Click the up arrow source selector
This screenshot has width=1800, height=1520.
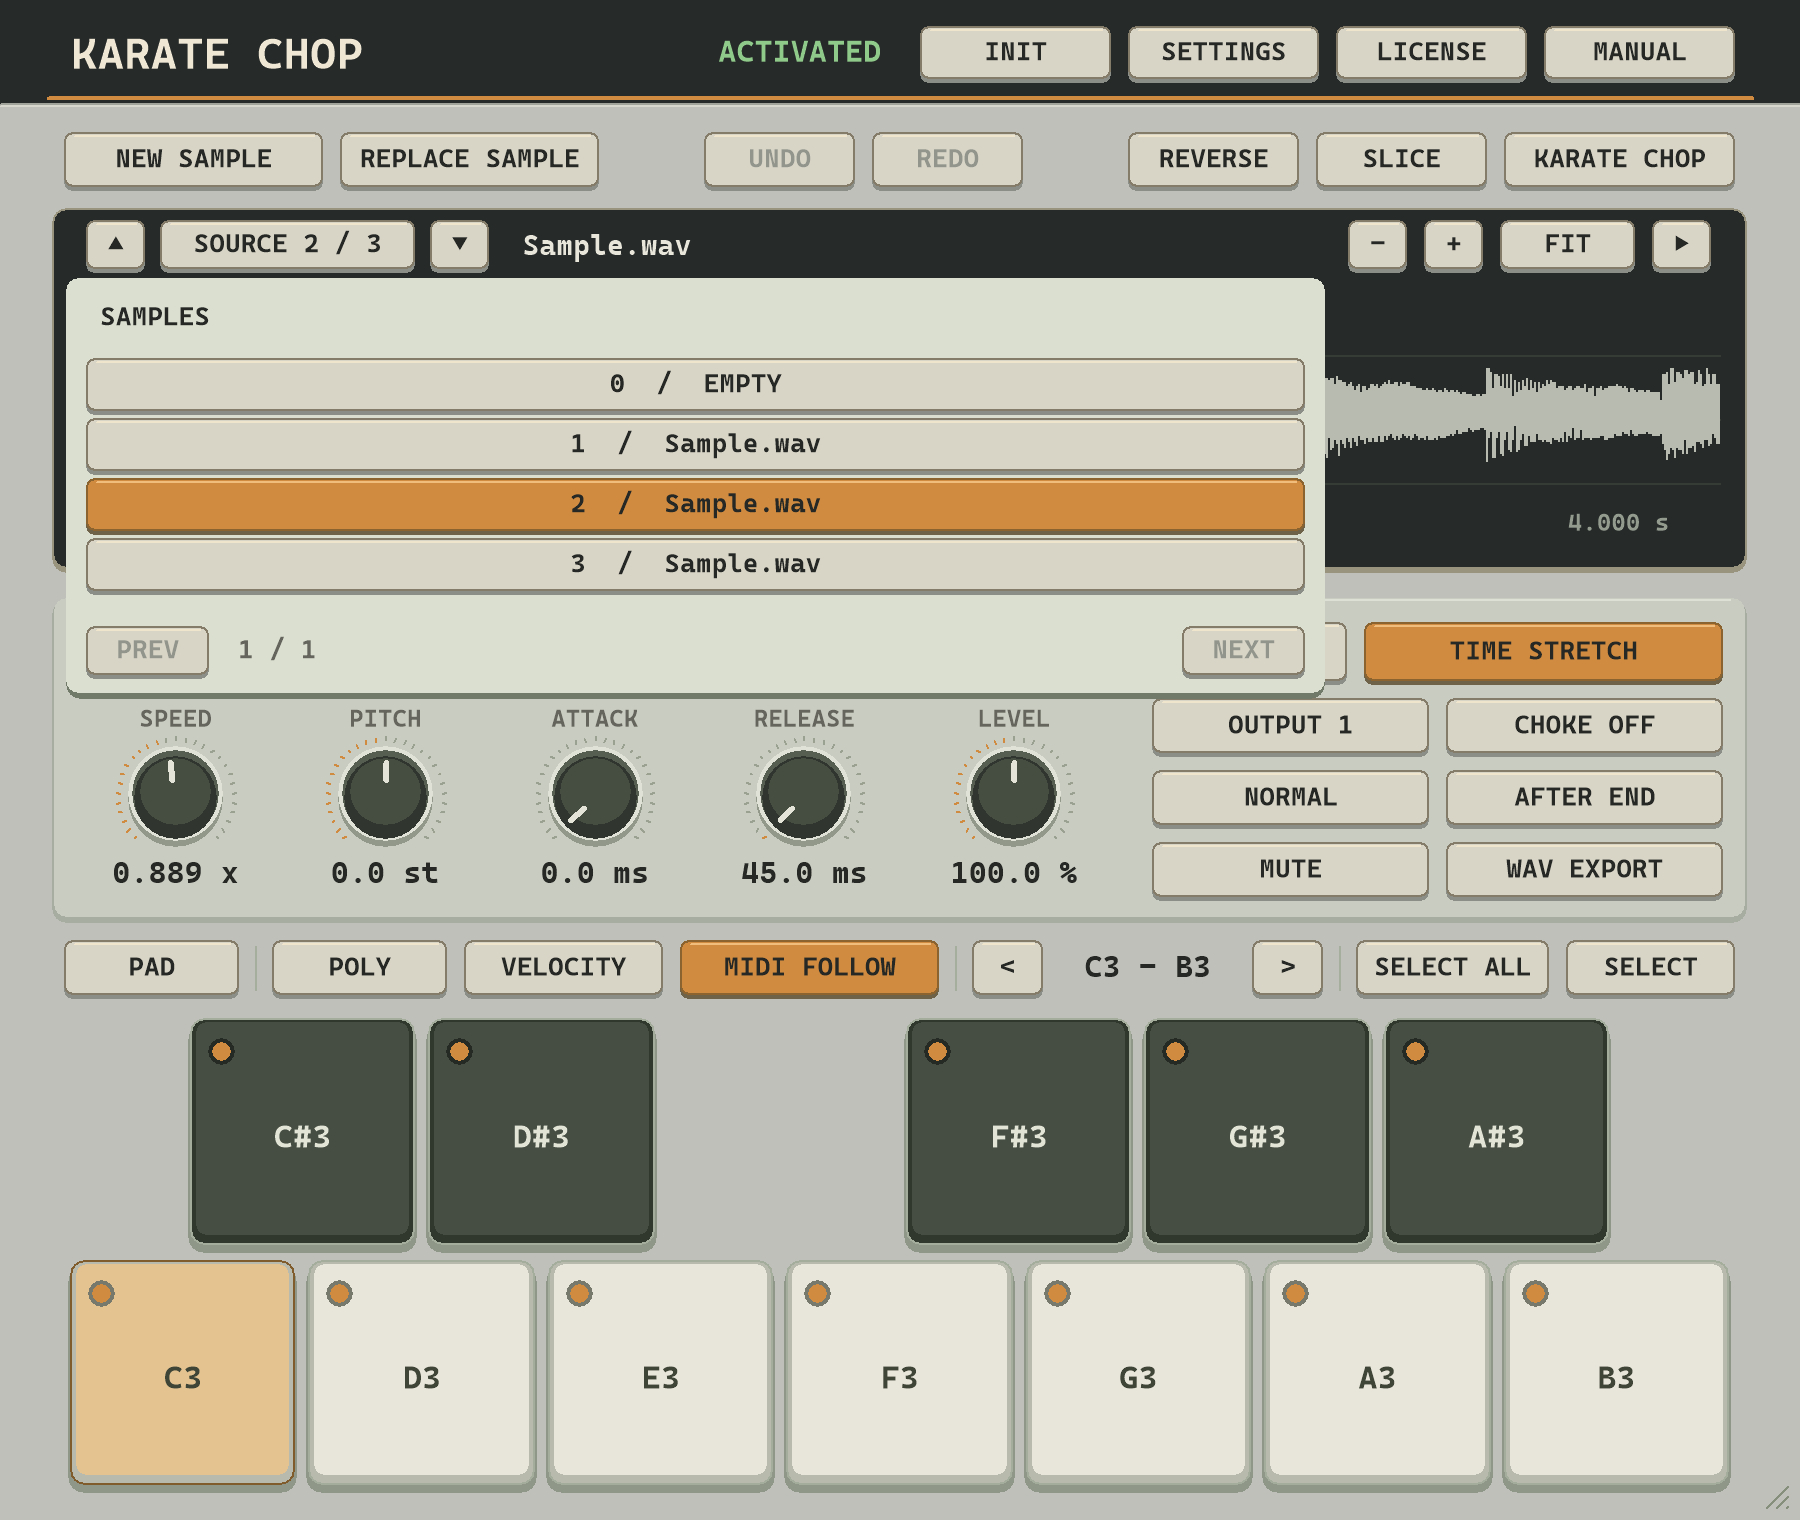(x=116, y=245)
